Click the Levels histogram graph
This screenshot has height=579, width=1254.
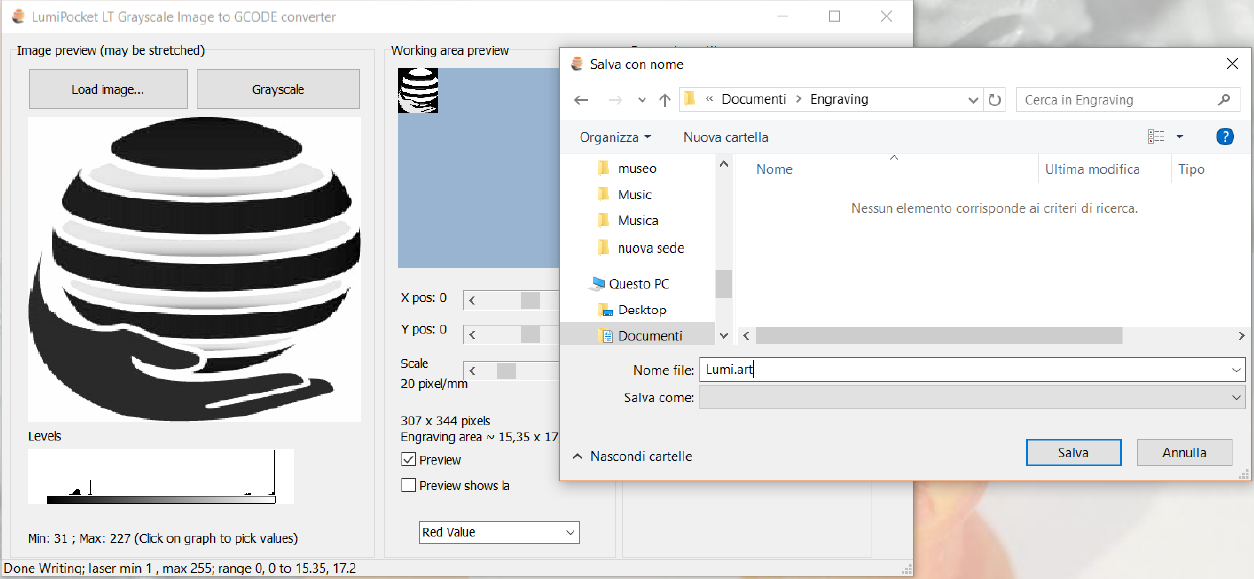point(161,476)
